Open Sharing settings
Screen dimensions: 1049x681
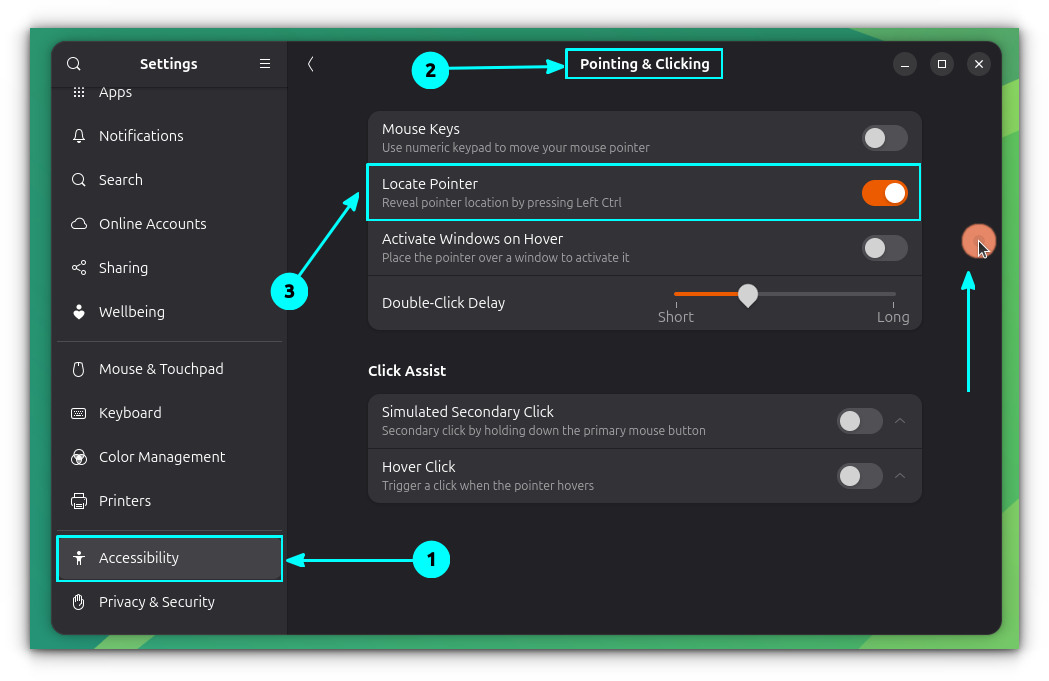click(123, 268)
